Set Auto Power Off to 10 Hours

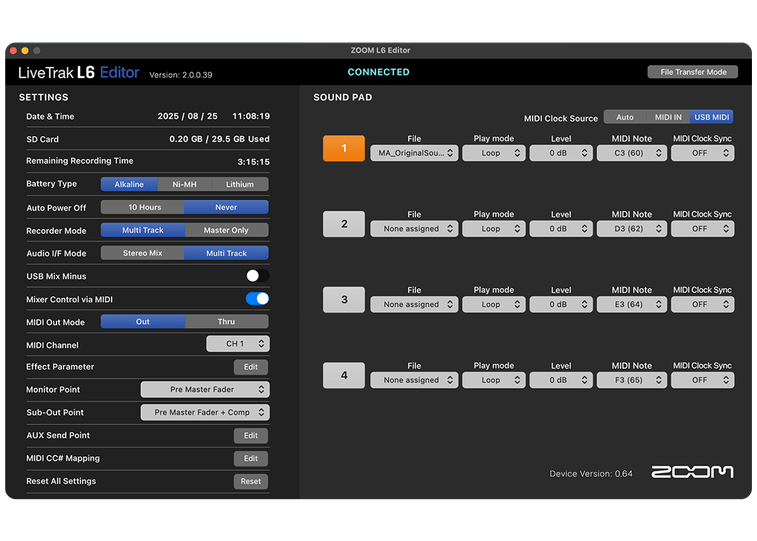(143, 207)
